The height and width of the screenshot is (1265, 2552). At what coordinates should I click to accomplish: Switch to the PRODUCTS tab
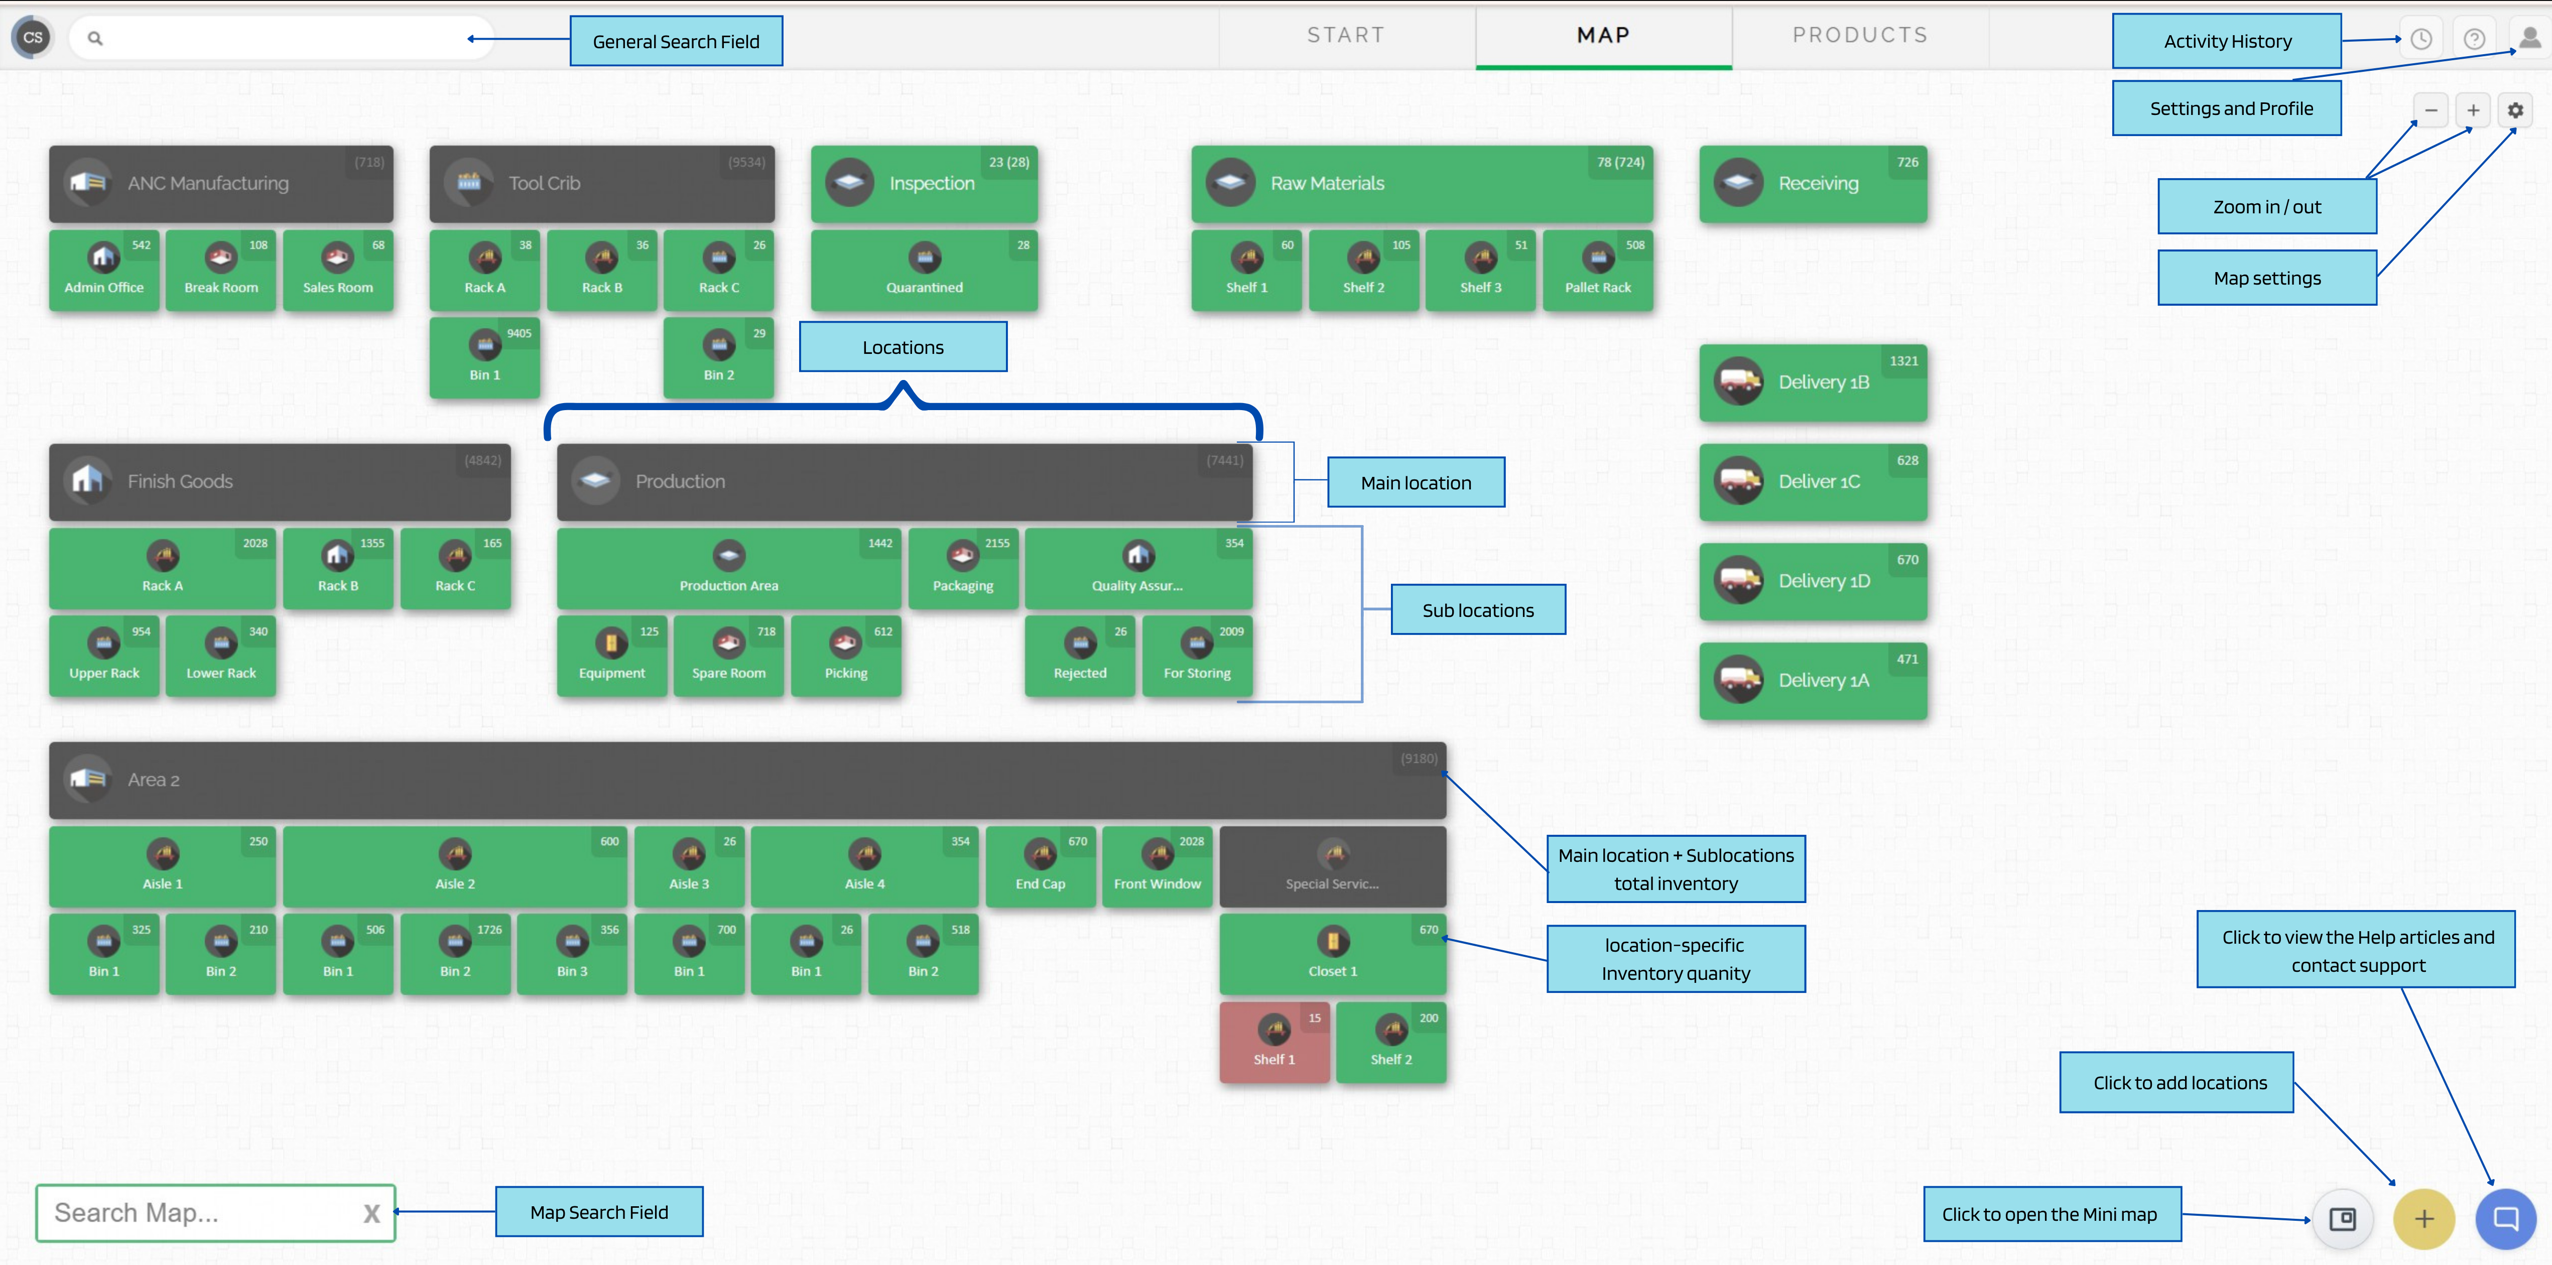1860,35
